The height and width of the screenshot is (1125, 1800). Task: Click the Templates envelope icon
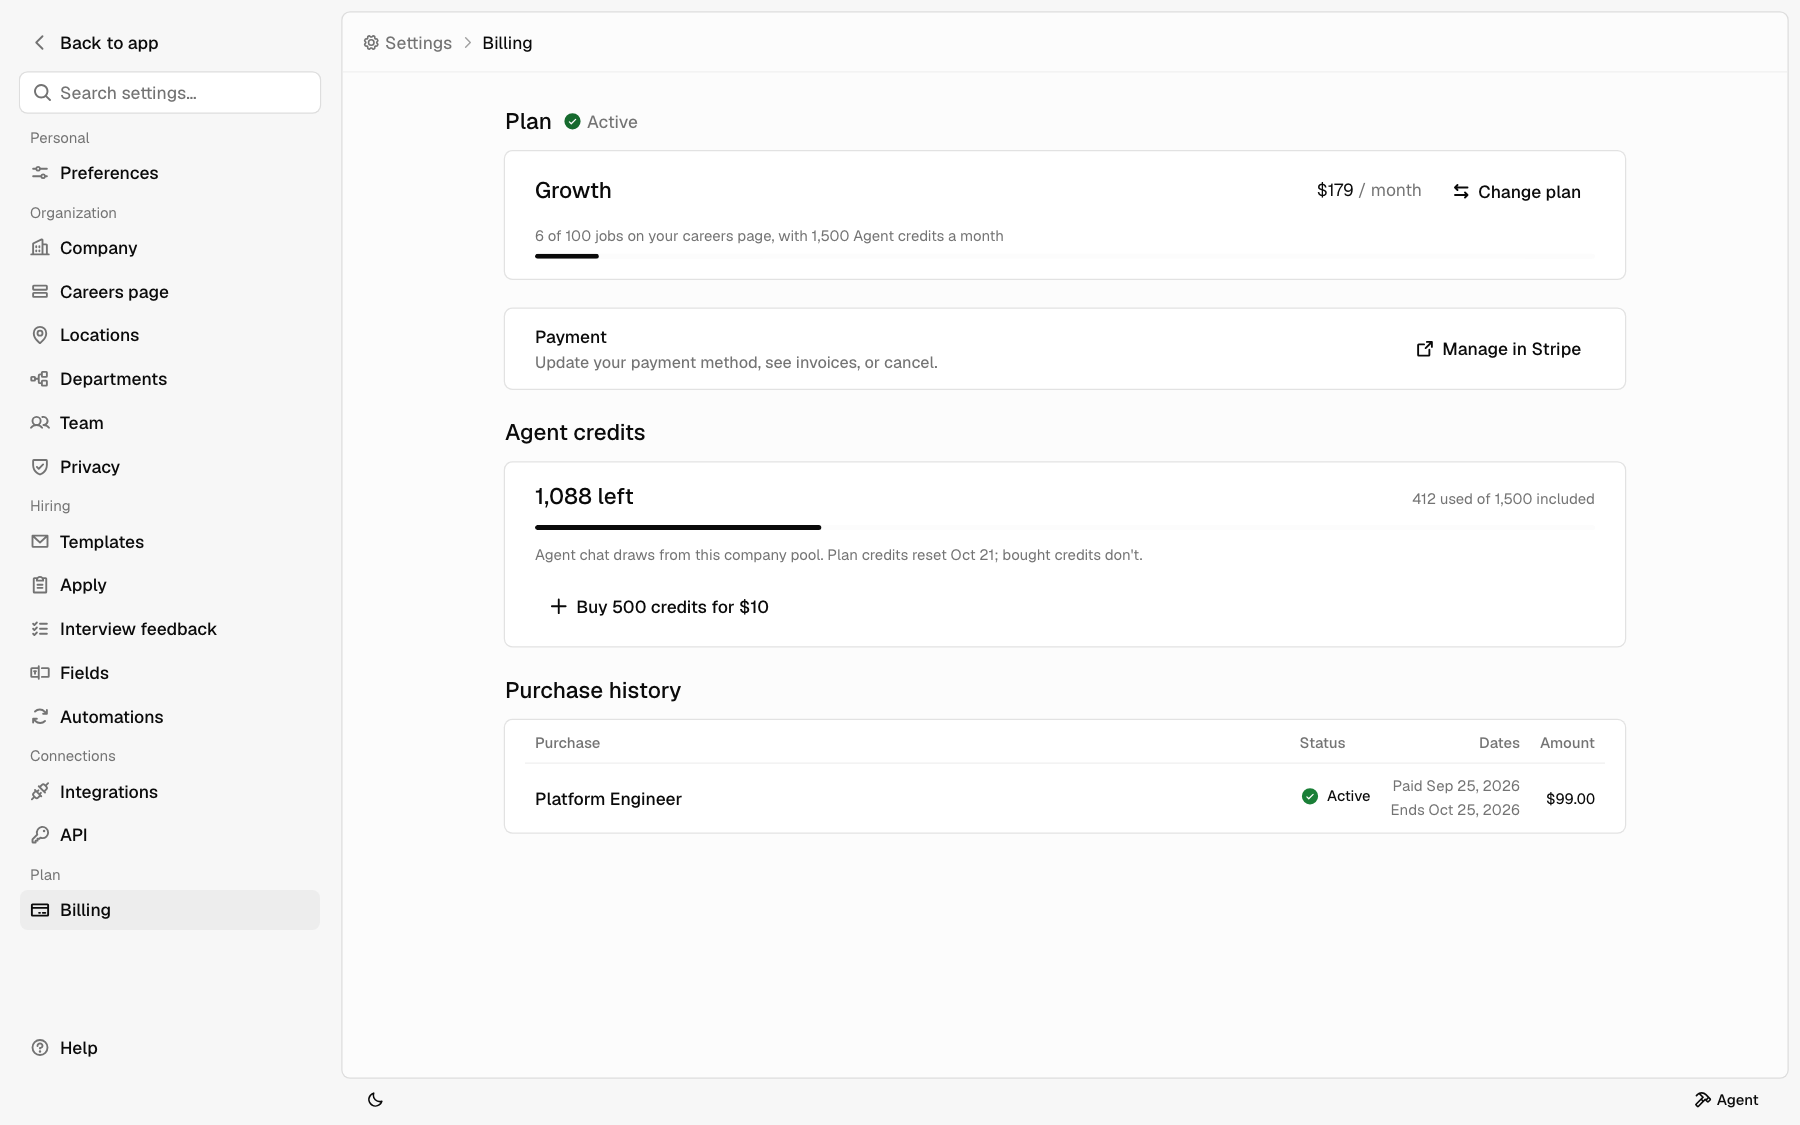pyautogui.click(x=40, y=542)
